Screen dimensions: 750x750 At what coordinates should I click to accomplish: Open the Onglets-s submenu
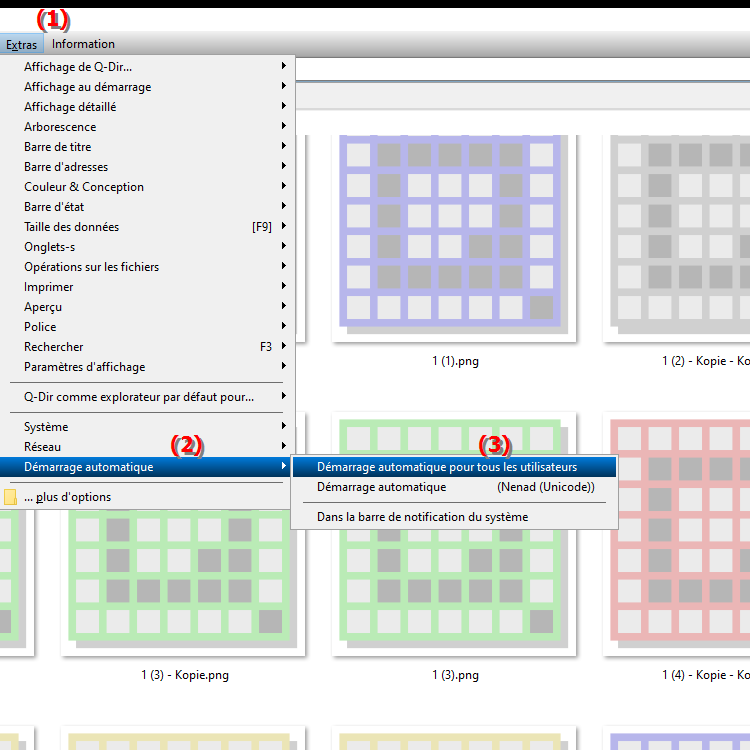[x=147, y=247]
